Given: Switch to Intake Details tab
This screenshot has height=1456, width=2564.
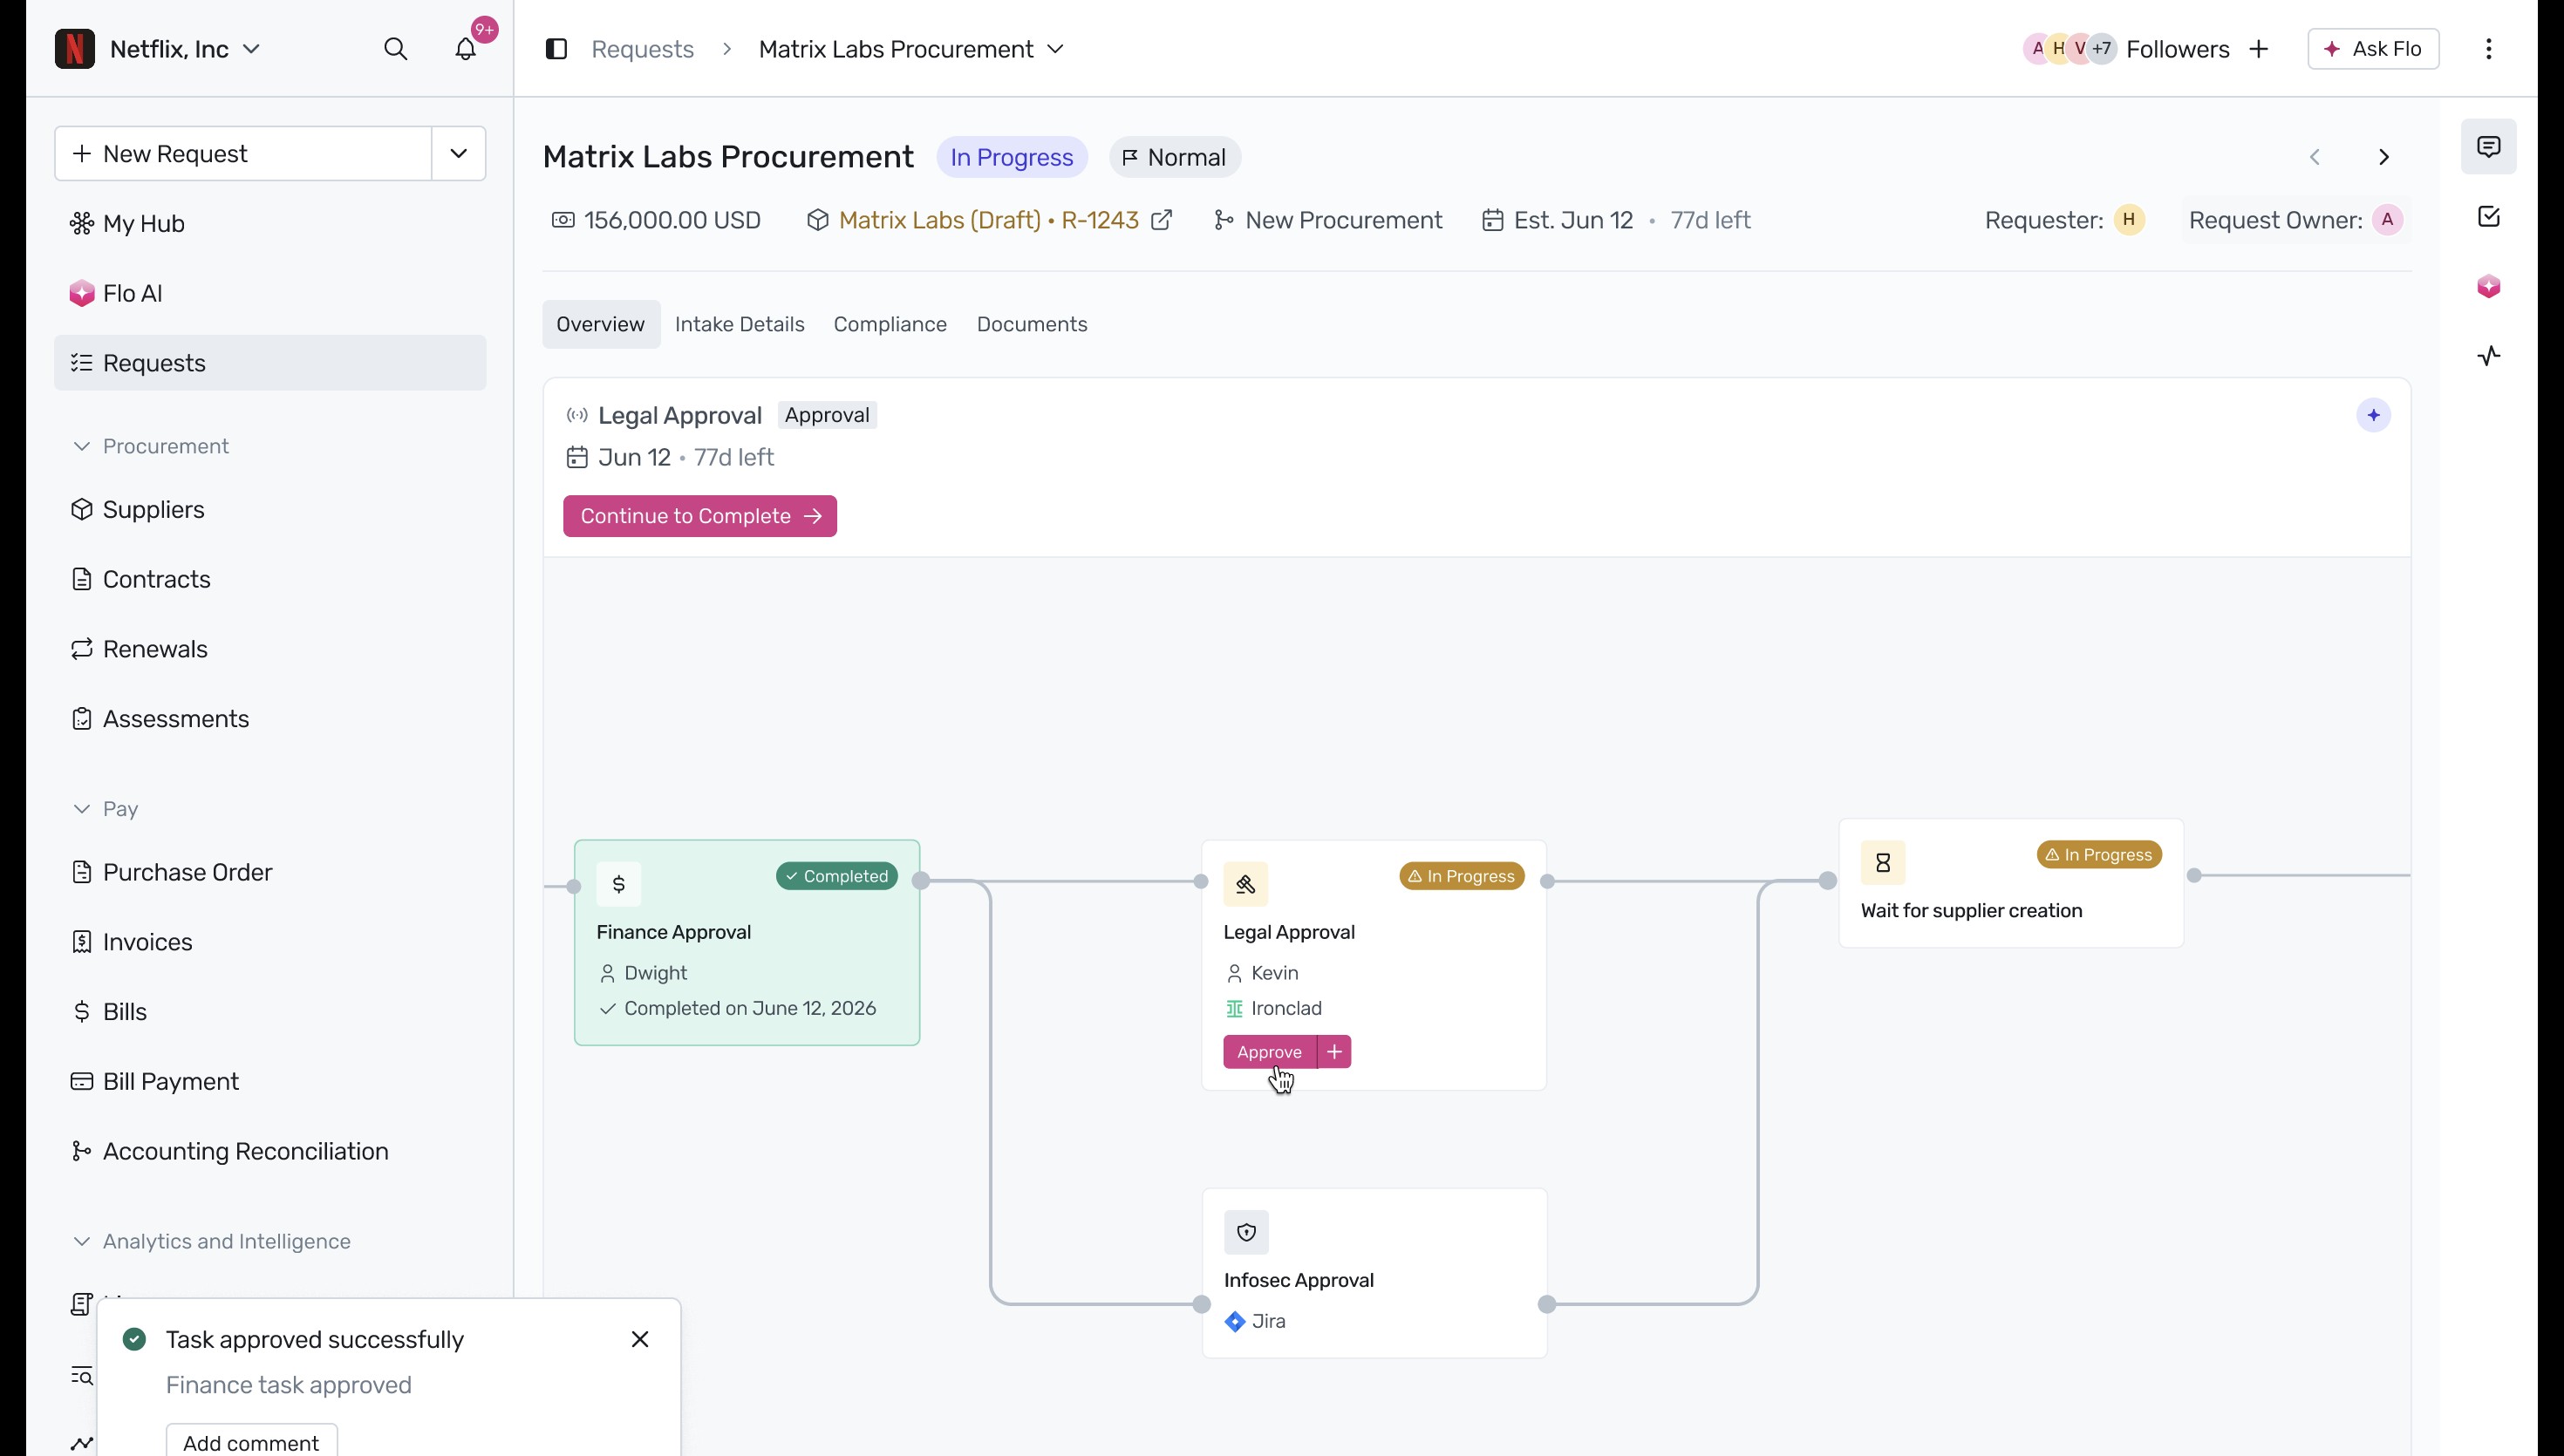Looking at the screenshot, I should coord(740,324).
